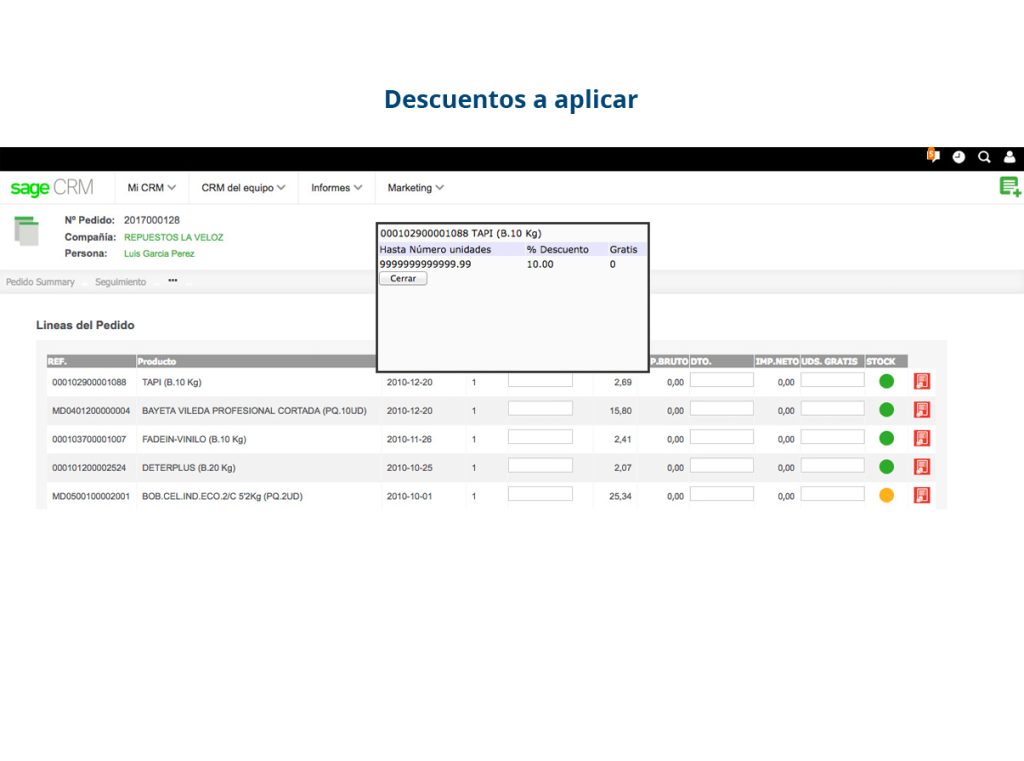
Task: Click the notifications icon in top bar
Action: click(x=933, y=157)
